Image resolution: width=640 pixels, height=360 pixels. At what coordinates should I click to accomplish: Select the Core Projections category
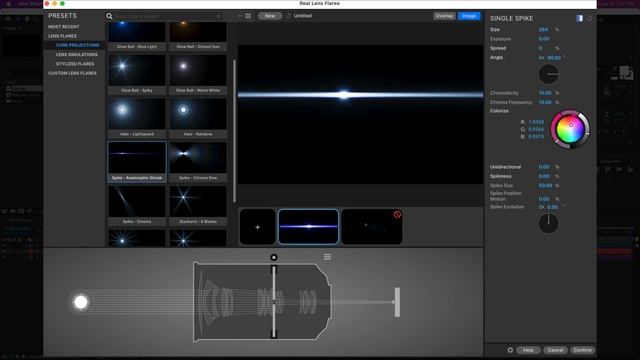pyautogui.click(x=78, y=45)
